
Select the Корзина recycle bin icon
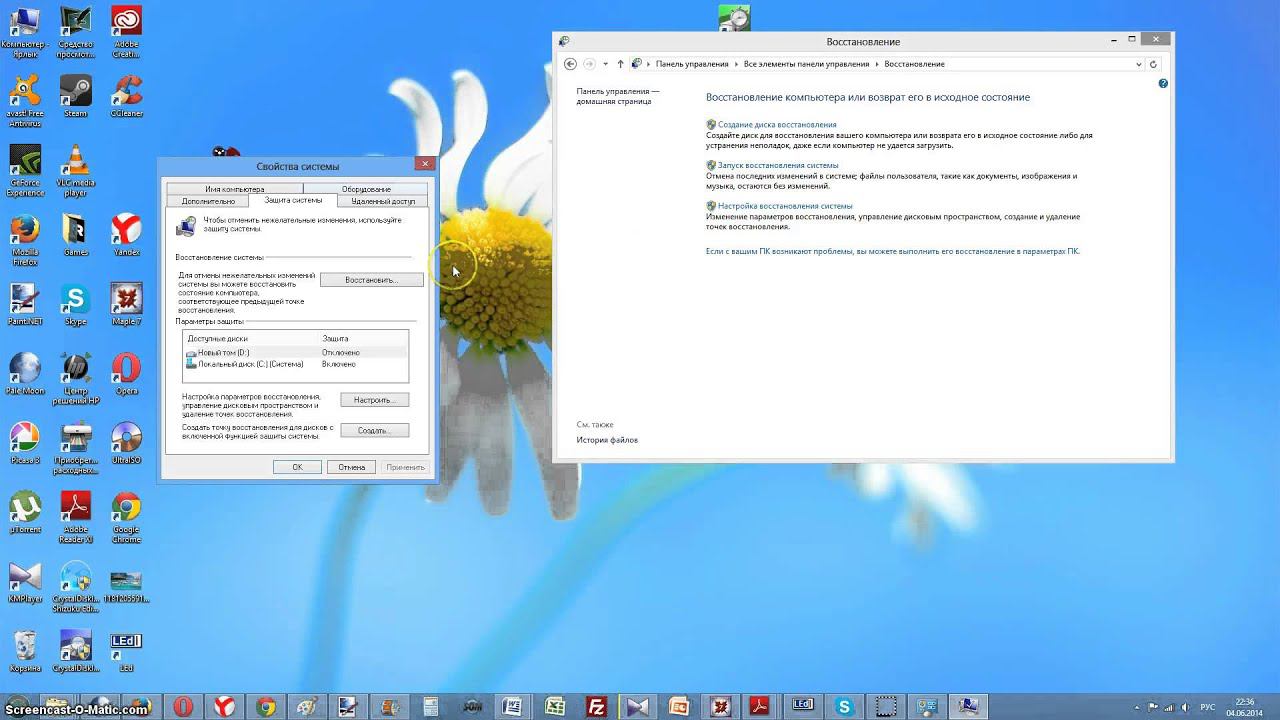[25, 651]
